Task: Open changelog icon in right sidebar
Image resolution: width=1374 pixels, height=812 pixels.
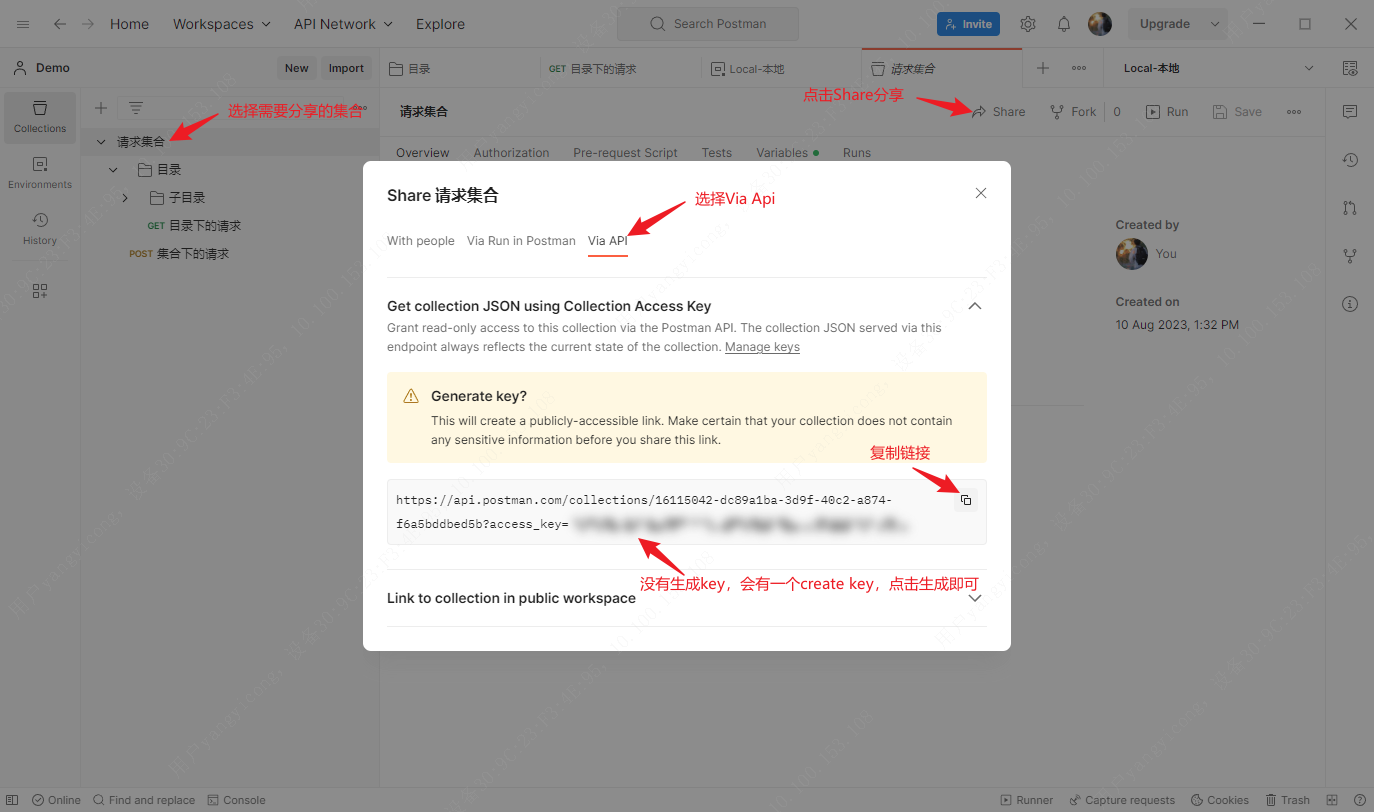Action: tap(1350, 160)
